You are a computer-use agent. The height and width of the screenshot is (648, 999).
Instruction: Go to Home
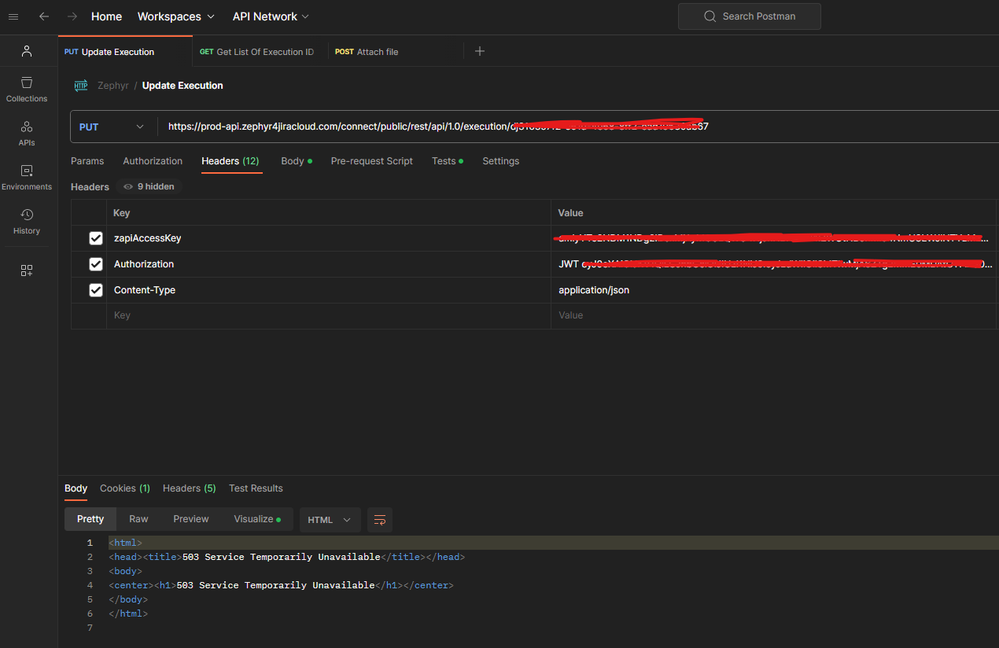point(106,17)
